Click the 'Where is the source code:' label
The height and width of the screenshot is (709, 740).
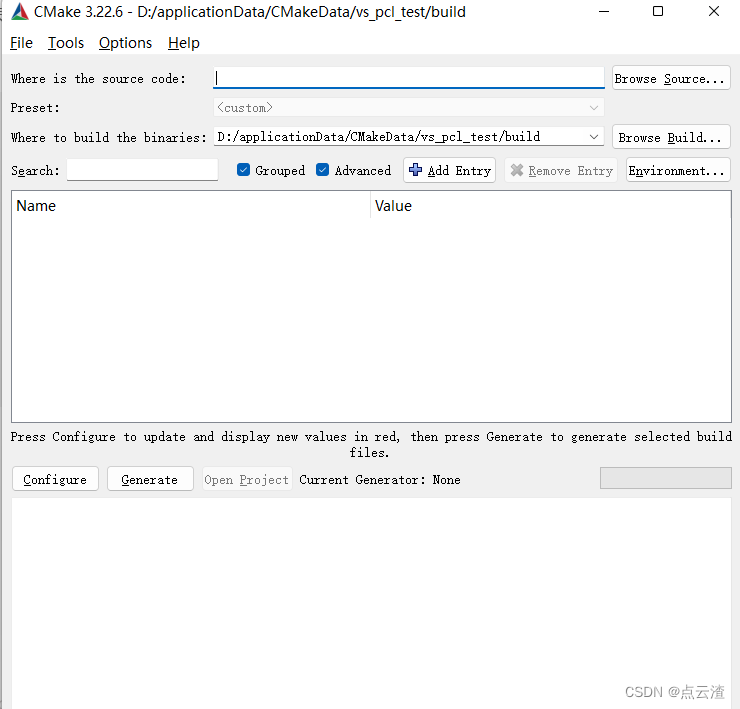[98, 78]
